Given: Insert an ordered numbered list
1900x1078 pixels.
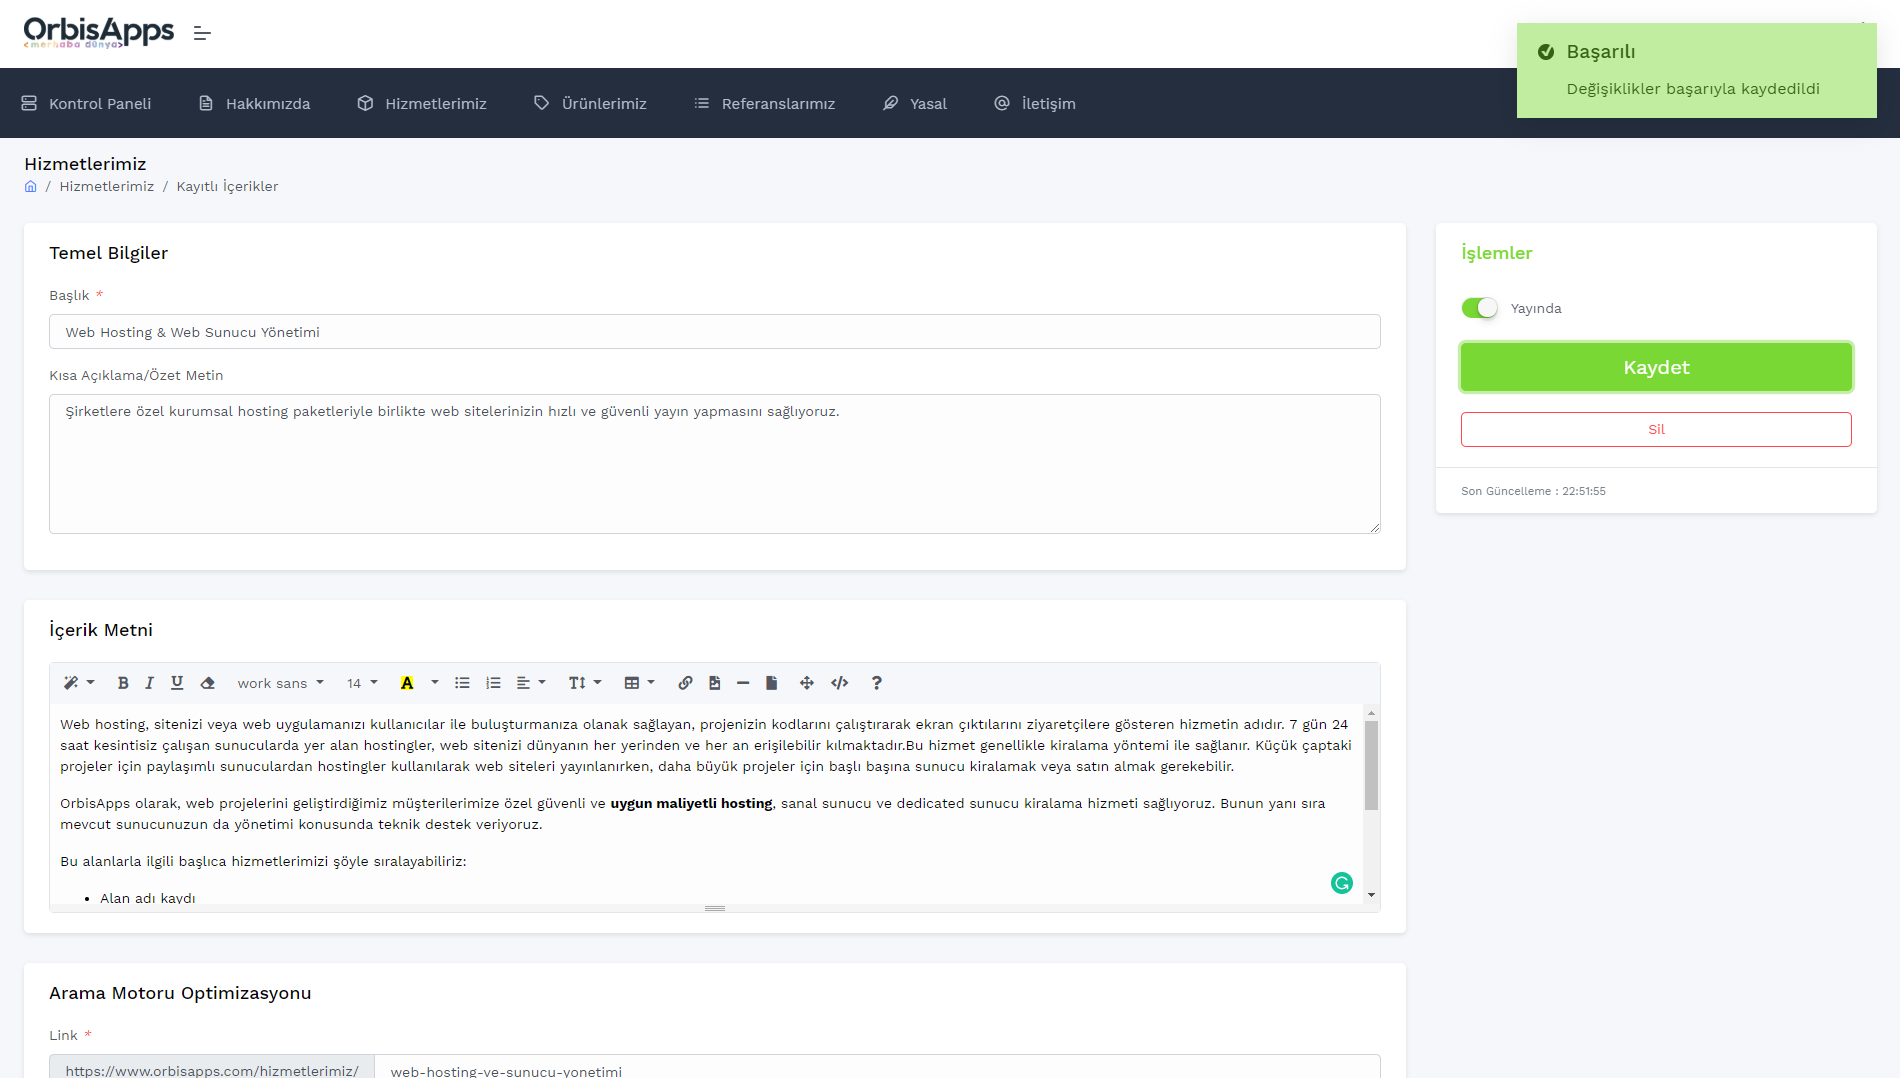Looking at the screenshot, I should (x=493, y=683).
